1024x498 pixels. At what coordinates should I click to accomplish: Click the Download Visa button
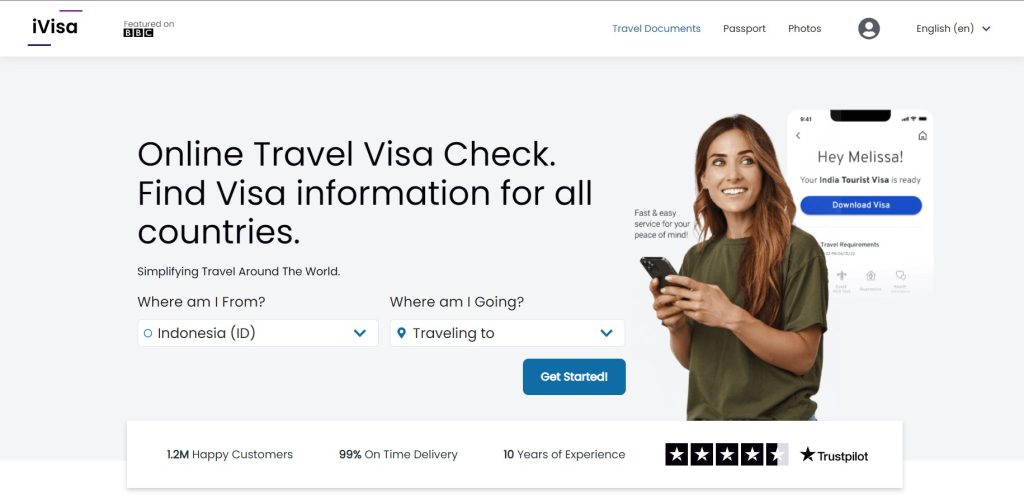861,205
